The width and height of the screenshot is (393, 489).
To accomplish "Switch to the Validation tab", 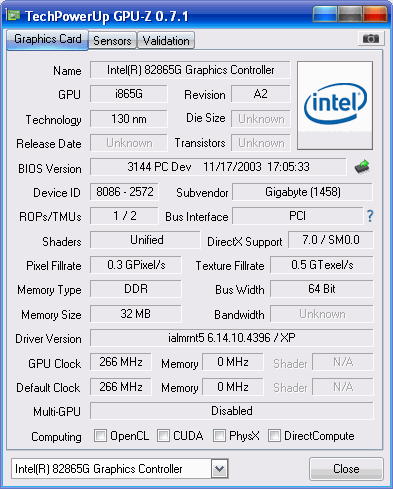I will tap(166, 41).
